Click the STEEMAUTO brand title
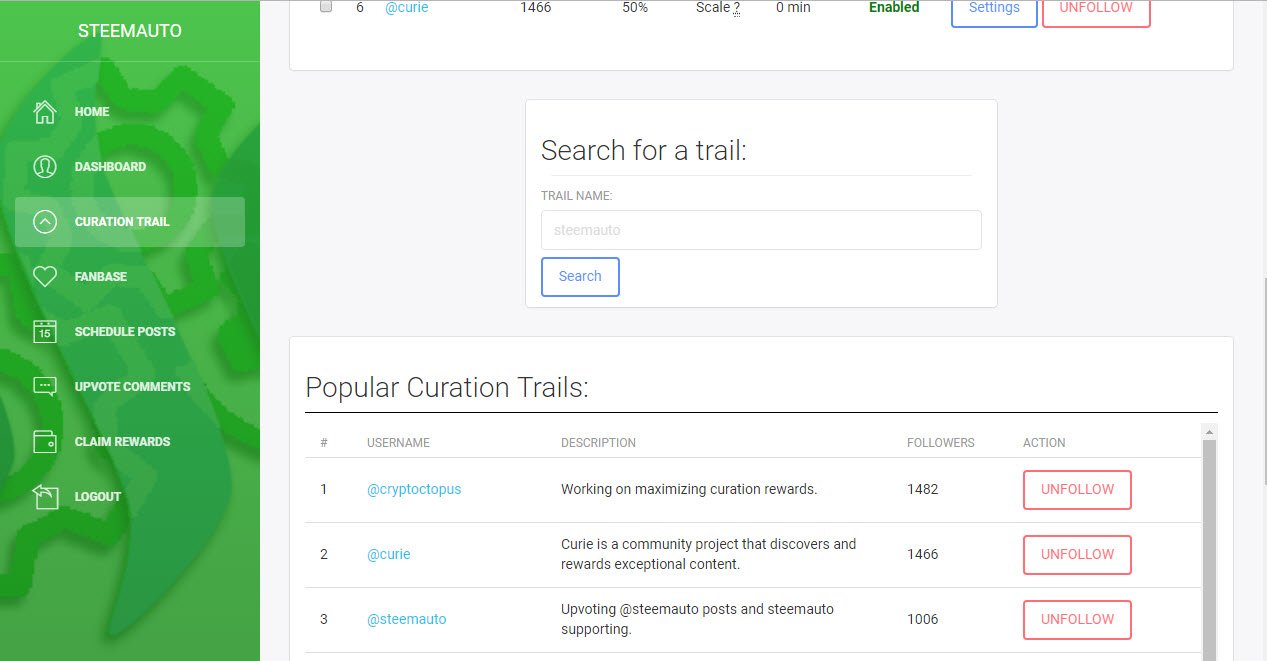The height and width of the screenshot is (661, 1267). point(130,31)
